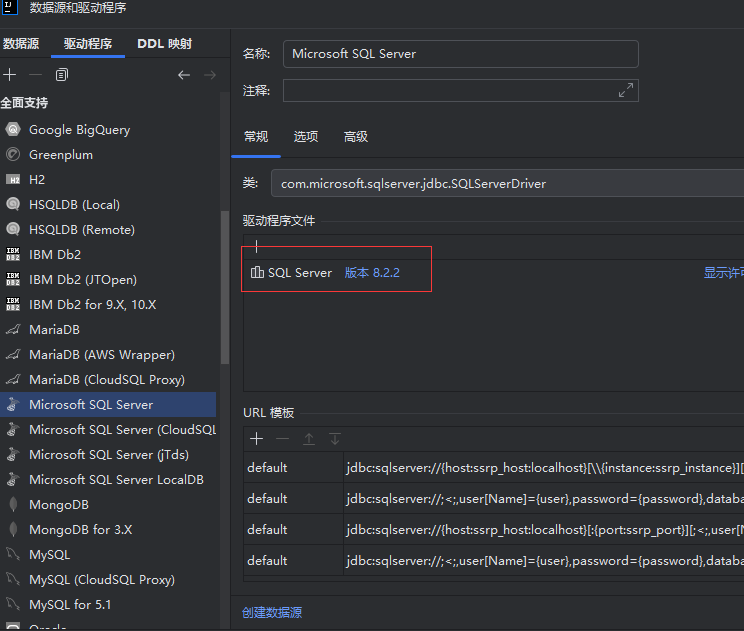This screenshot has height=631, width=744.
Task: Select MySQL for 5.1 driver
Action: tap(108, 604)
